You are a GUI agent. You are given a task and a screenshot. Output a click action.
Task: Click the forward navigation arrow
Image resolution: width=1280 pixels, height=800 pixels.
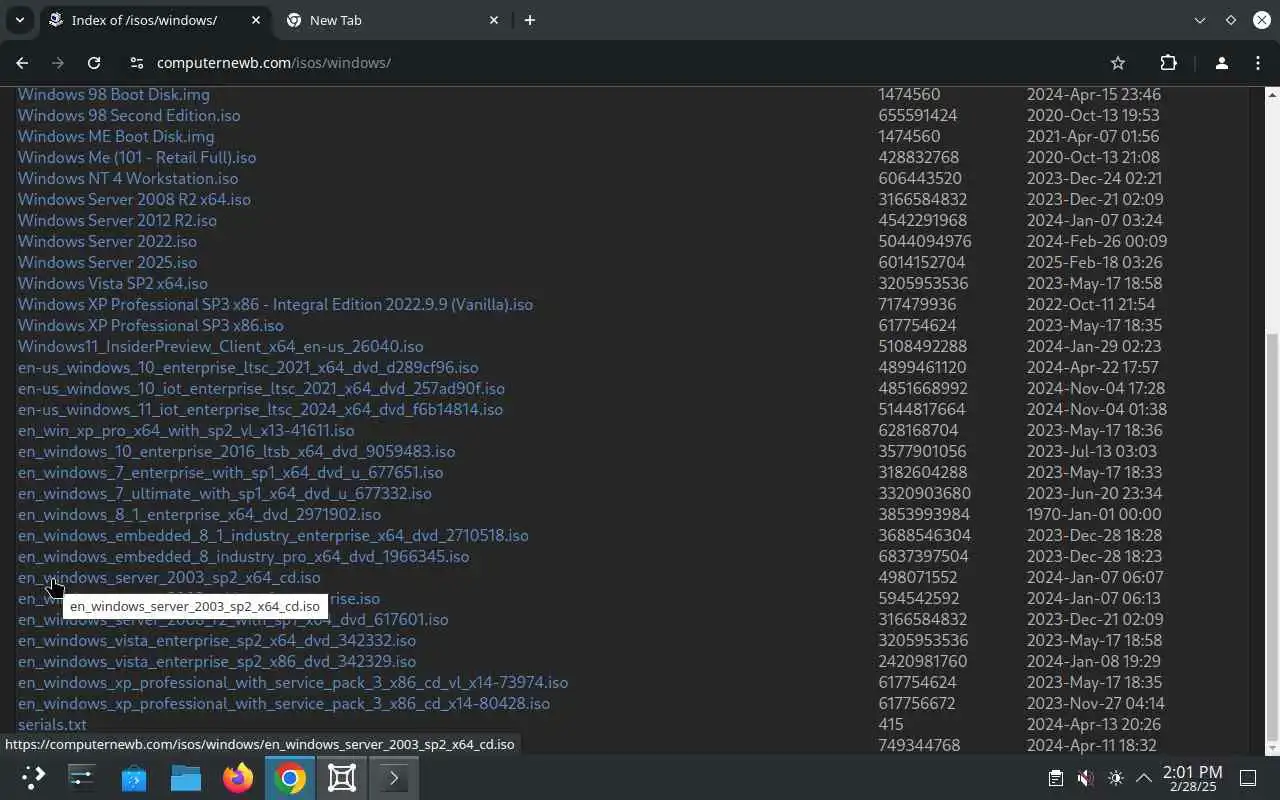click(x=58, y=63)
